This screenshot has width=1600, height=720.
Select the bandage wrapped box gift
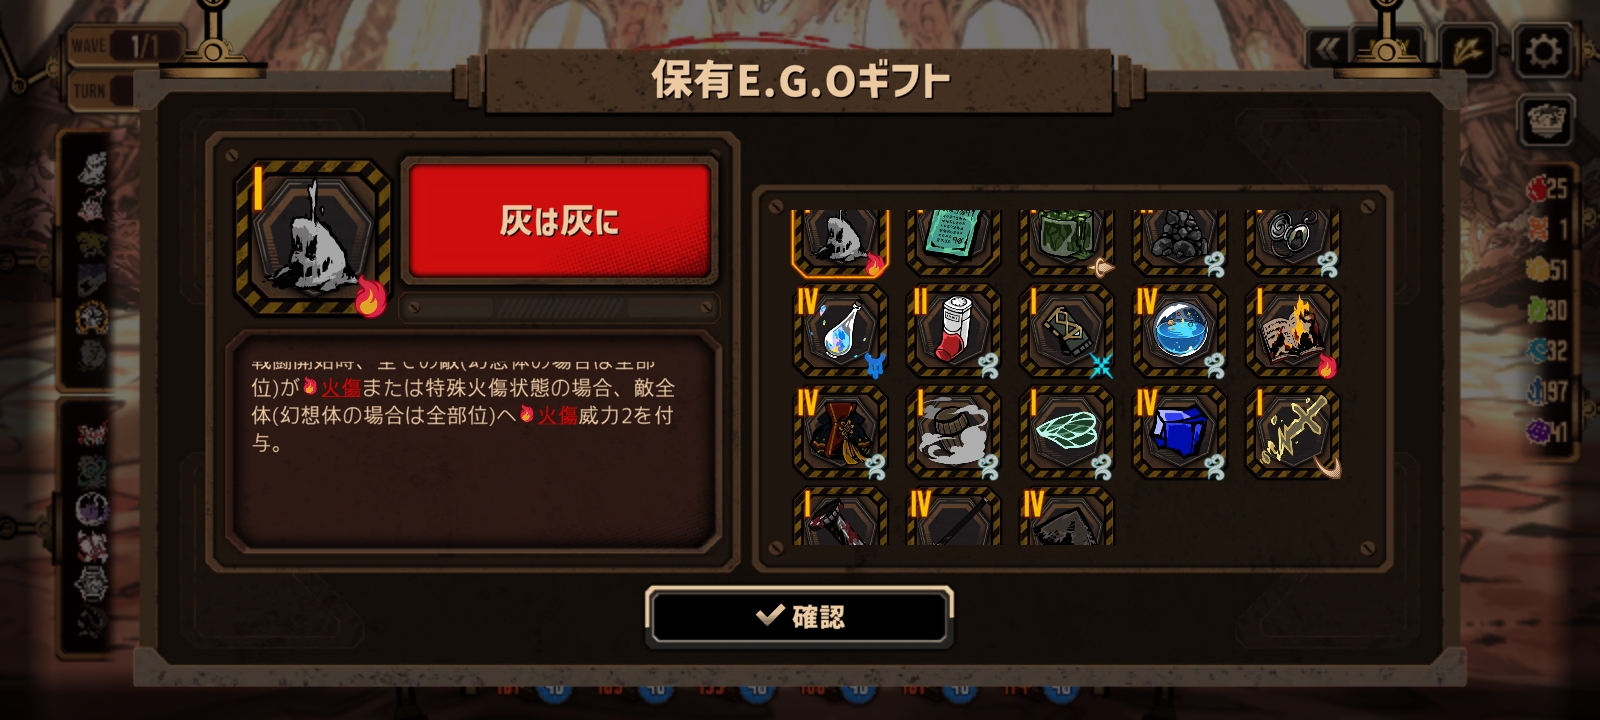(1066, 331)
